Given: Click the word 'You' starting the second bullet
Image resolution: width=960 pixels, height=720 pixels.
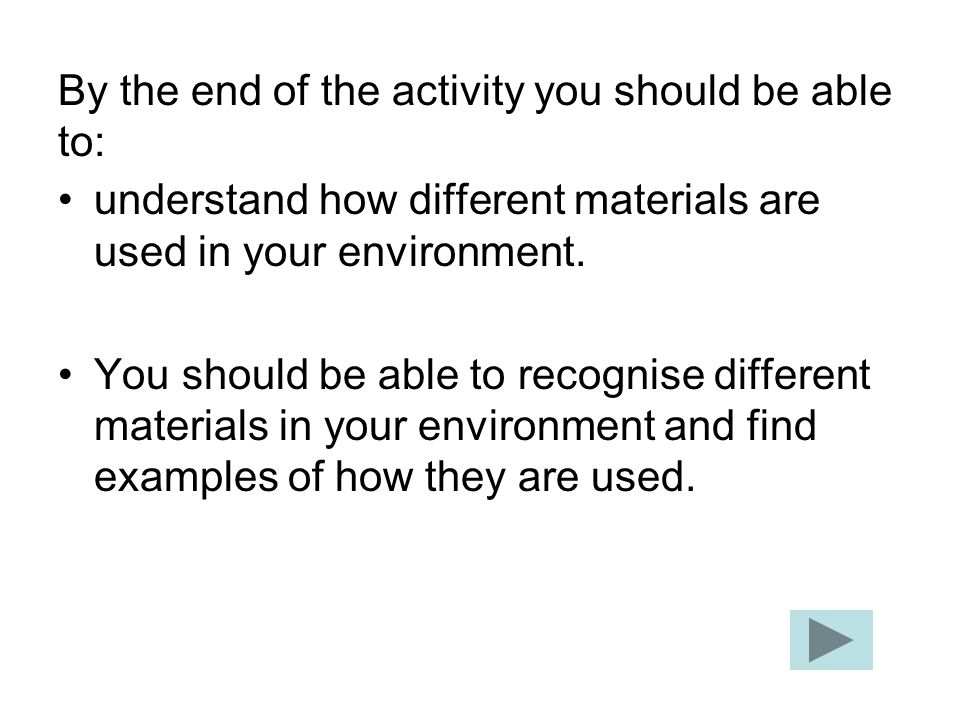Looking at the screenshot, I should pos(131,374).
